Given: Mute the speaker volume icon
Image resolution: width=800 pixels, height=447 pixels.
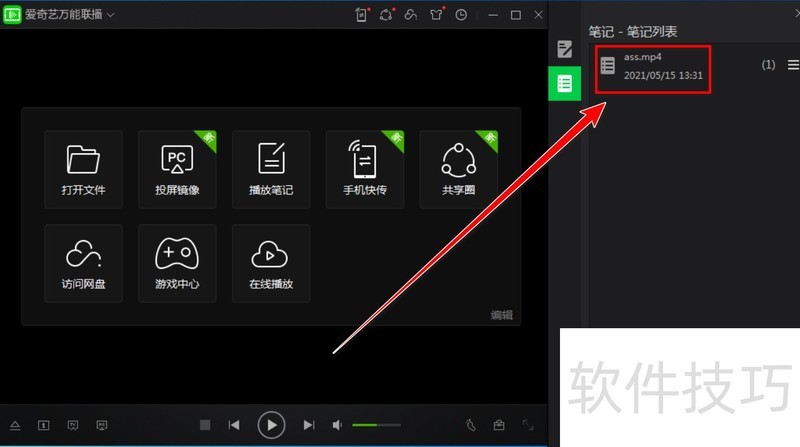Looking at the screenshot, I should click(337, 425).
